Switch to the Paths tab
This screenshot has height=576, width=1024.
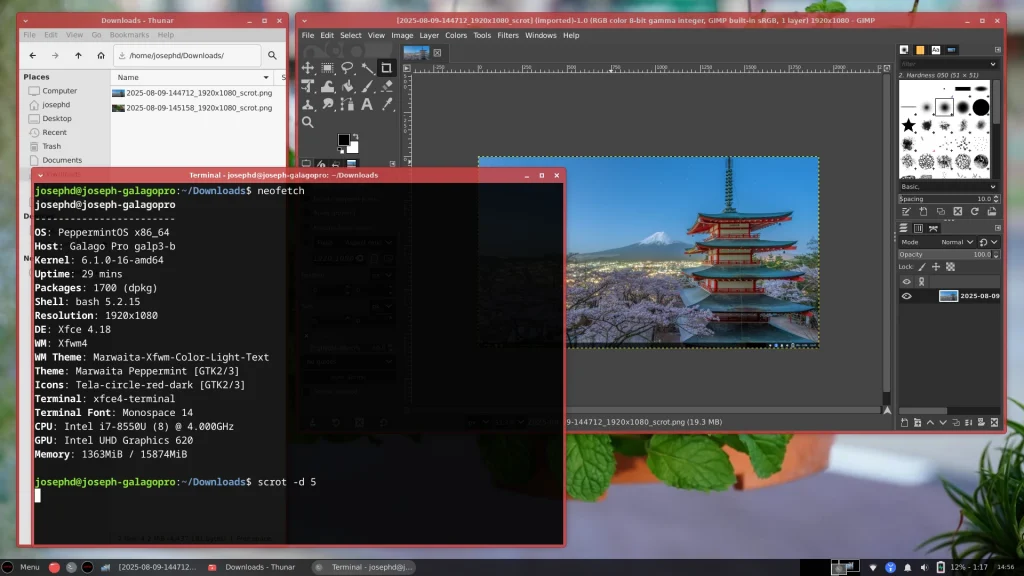point(933,228)
